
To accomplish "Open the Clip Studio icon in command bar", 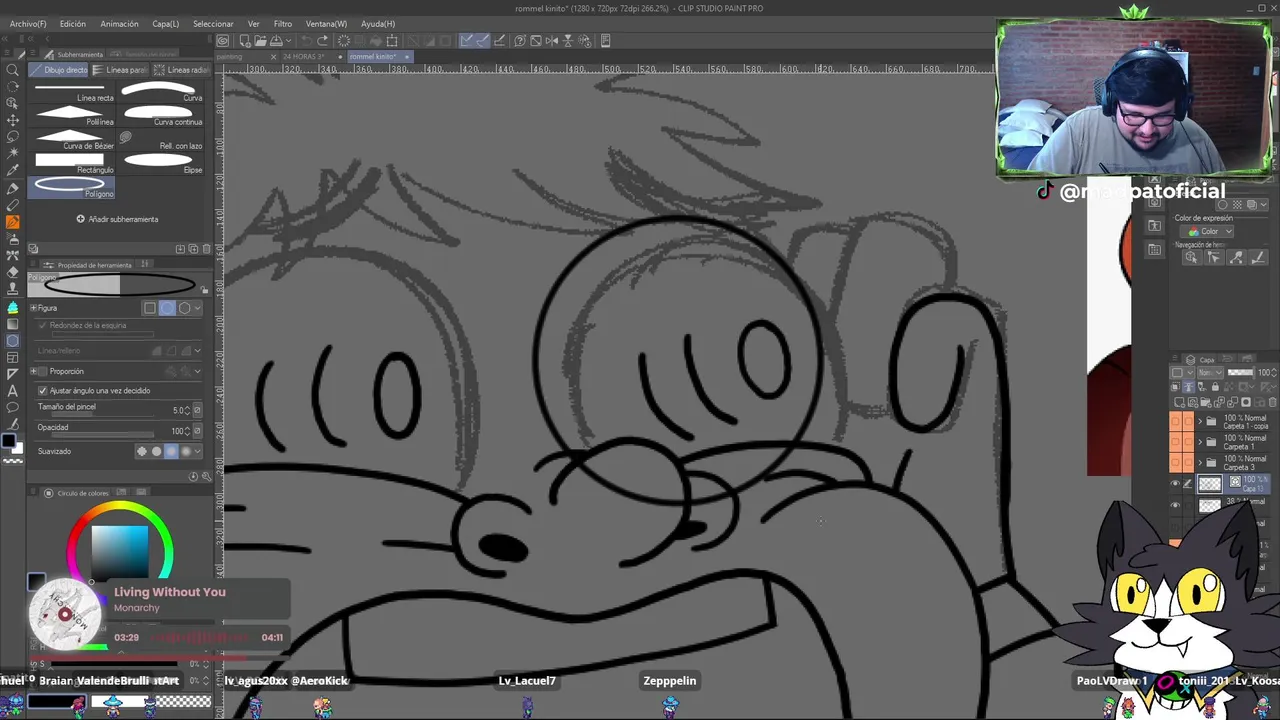I will 223,41.
